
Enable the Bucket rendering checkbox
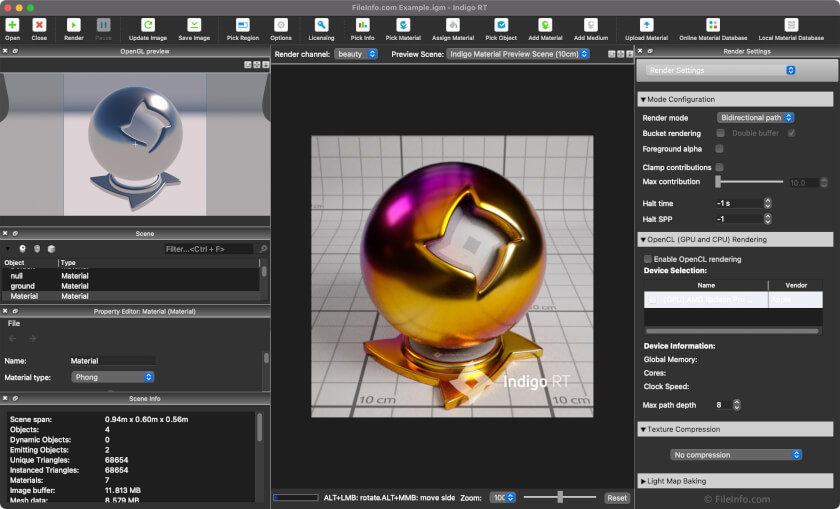(720, 133)
